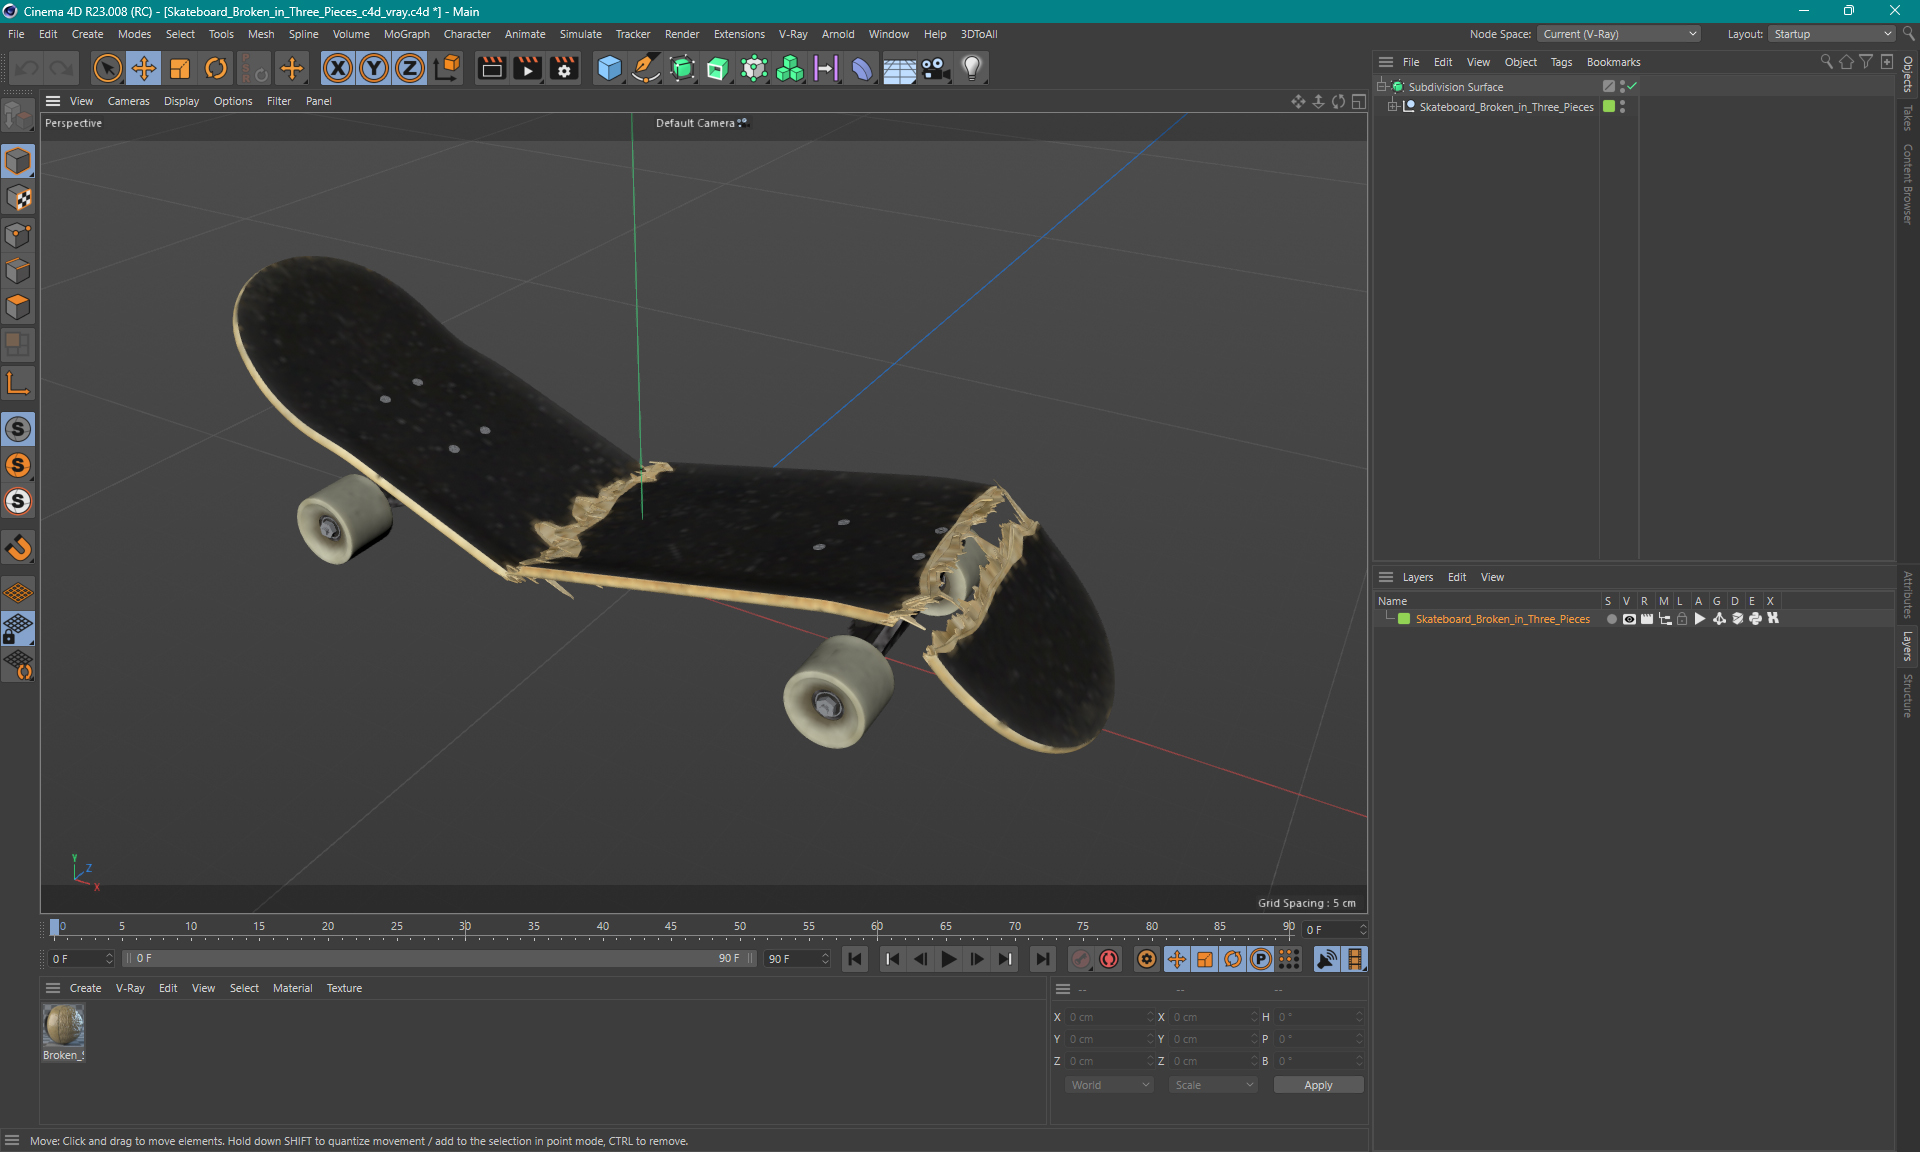The height and width of the screenshot is (1152, 1920).
Task: Open Layout dropdown Startup
Action: tap(1832, 34)
